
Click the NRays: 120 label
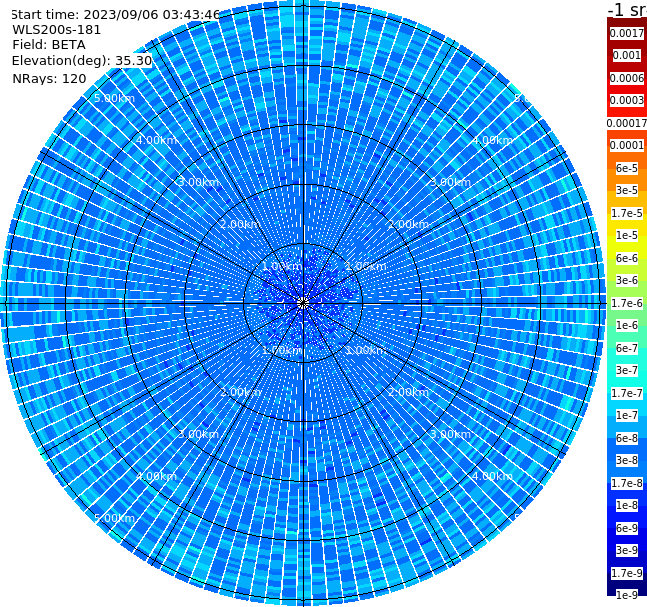(x=49, y=78)
